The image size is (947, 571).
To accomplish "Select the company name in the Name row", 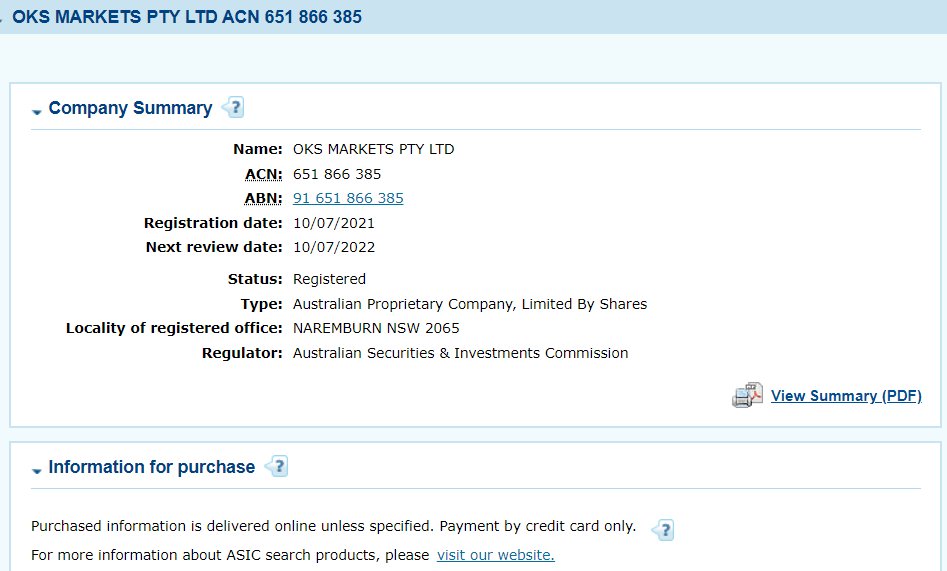I will tap(373, 149).
